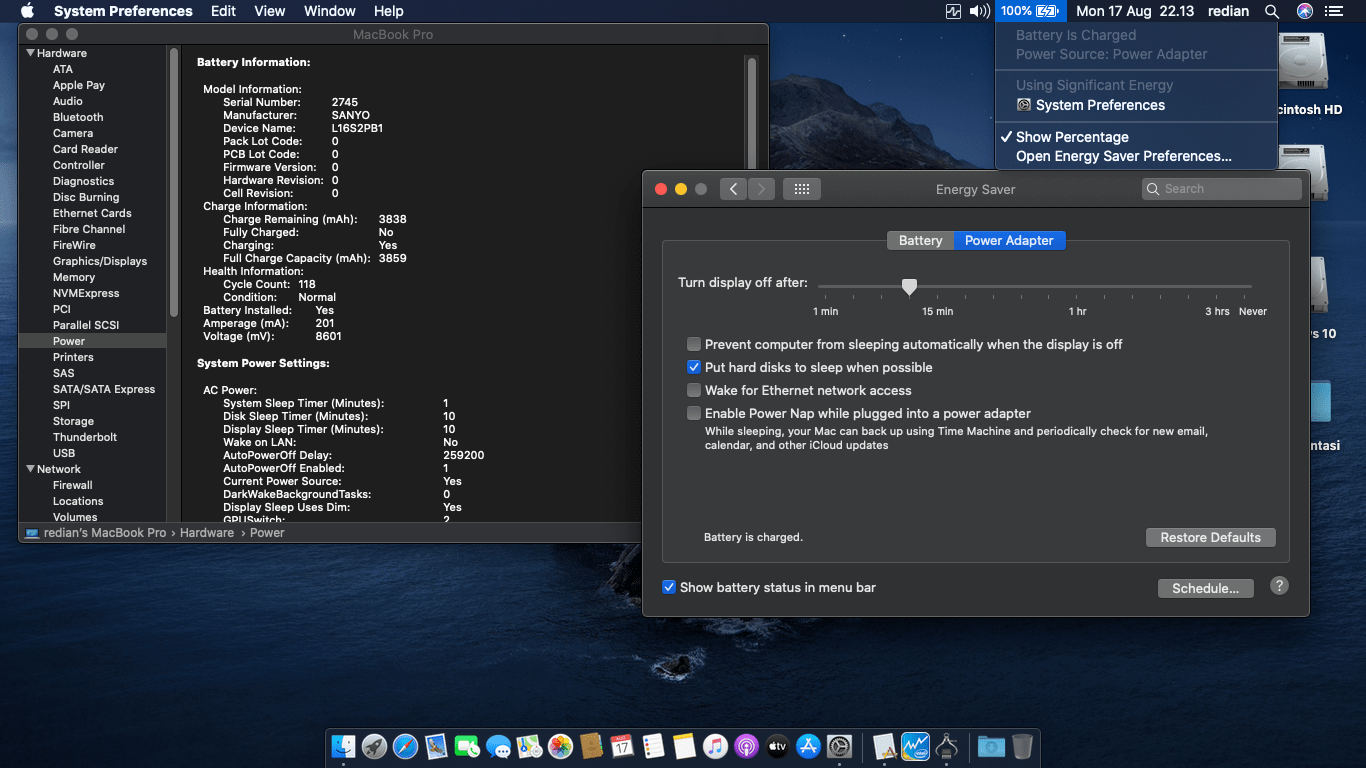Open the View menu
The width and height of the screenshot is (1366, 768).
click(x=270, y=11)
